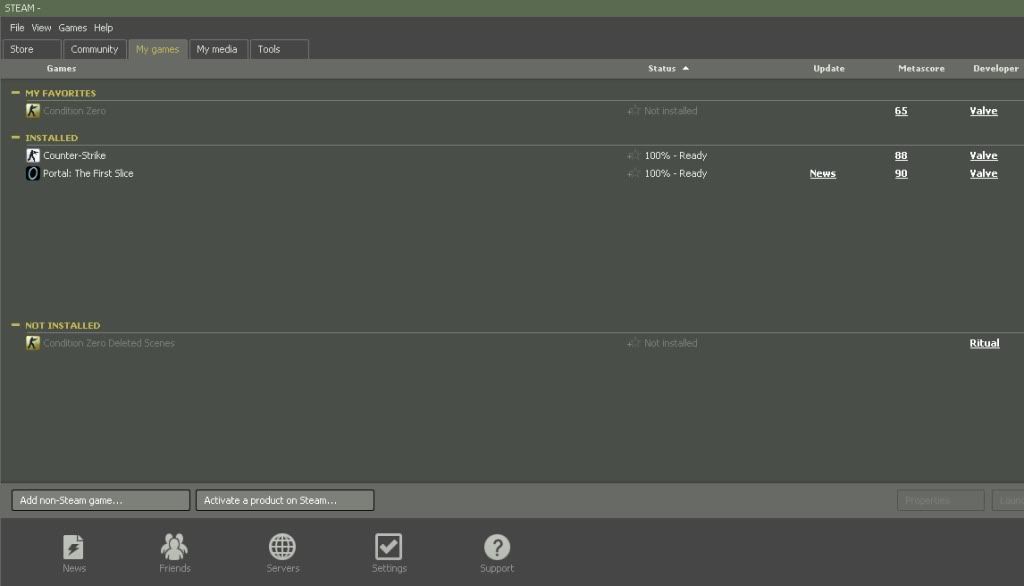The height and width of the screenshot is (586, 1024).
Task: Toggle favorite star for Condition Zero Deleted Scenes
Action: coord(633,342)
